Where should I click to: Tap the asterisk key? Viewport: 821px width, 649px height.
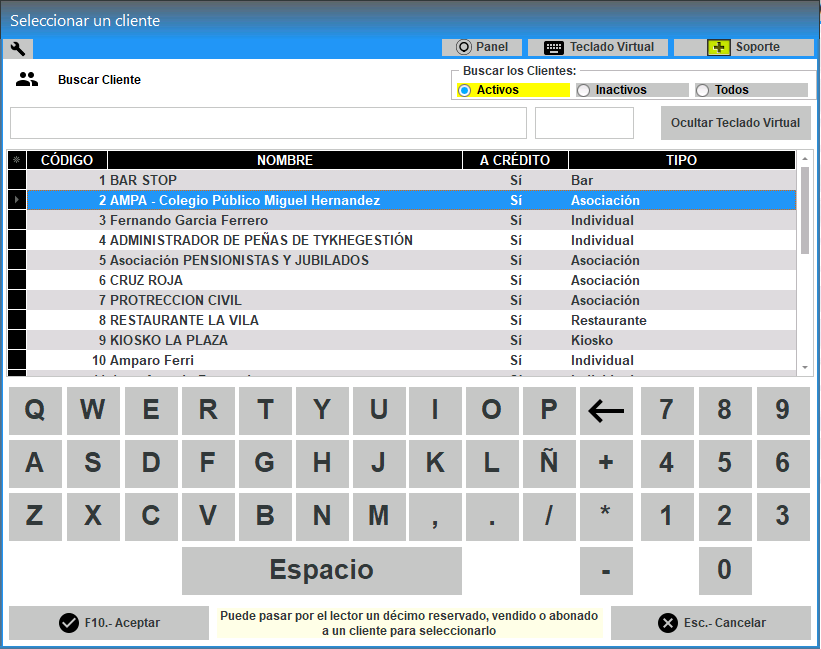pyautogui.click(x=606, y=517)
